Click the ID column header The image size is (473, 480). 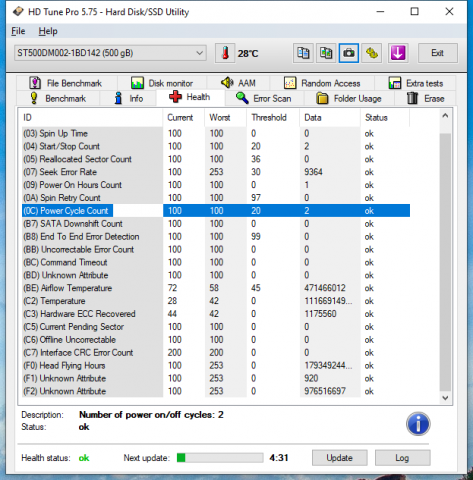pyautogui.click(x=92, y=118)
